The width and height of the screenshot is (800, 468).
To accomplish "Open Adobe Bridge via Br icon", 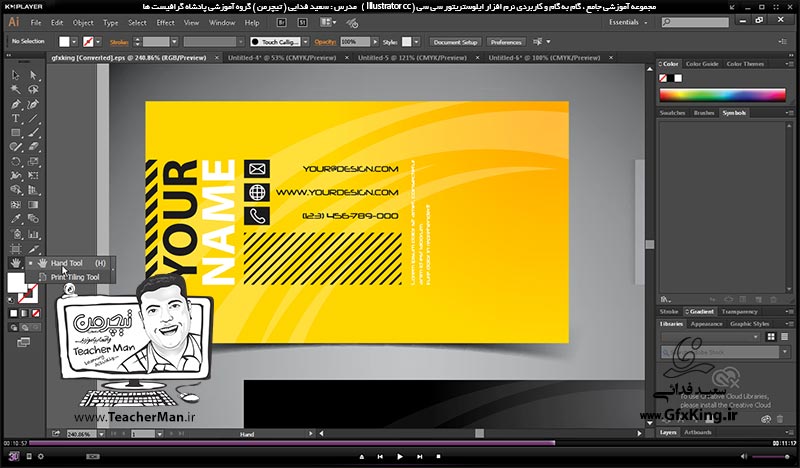I will (x=281, y=22).
